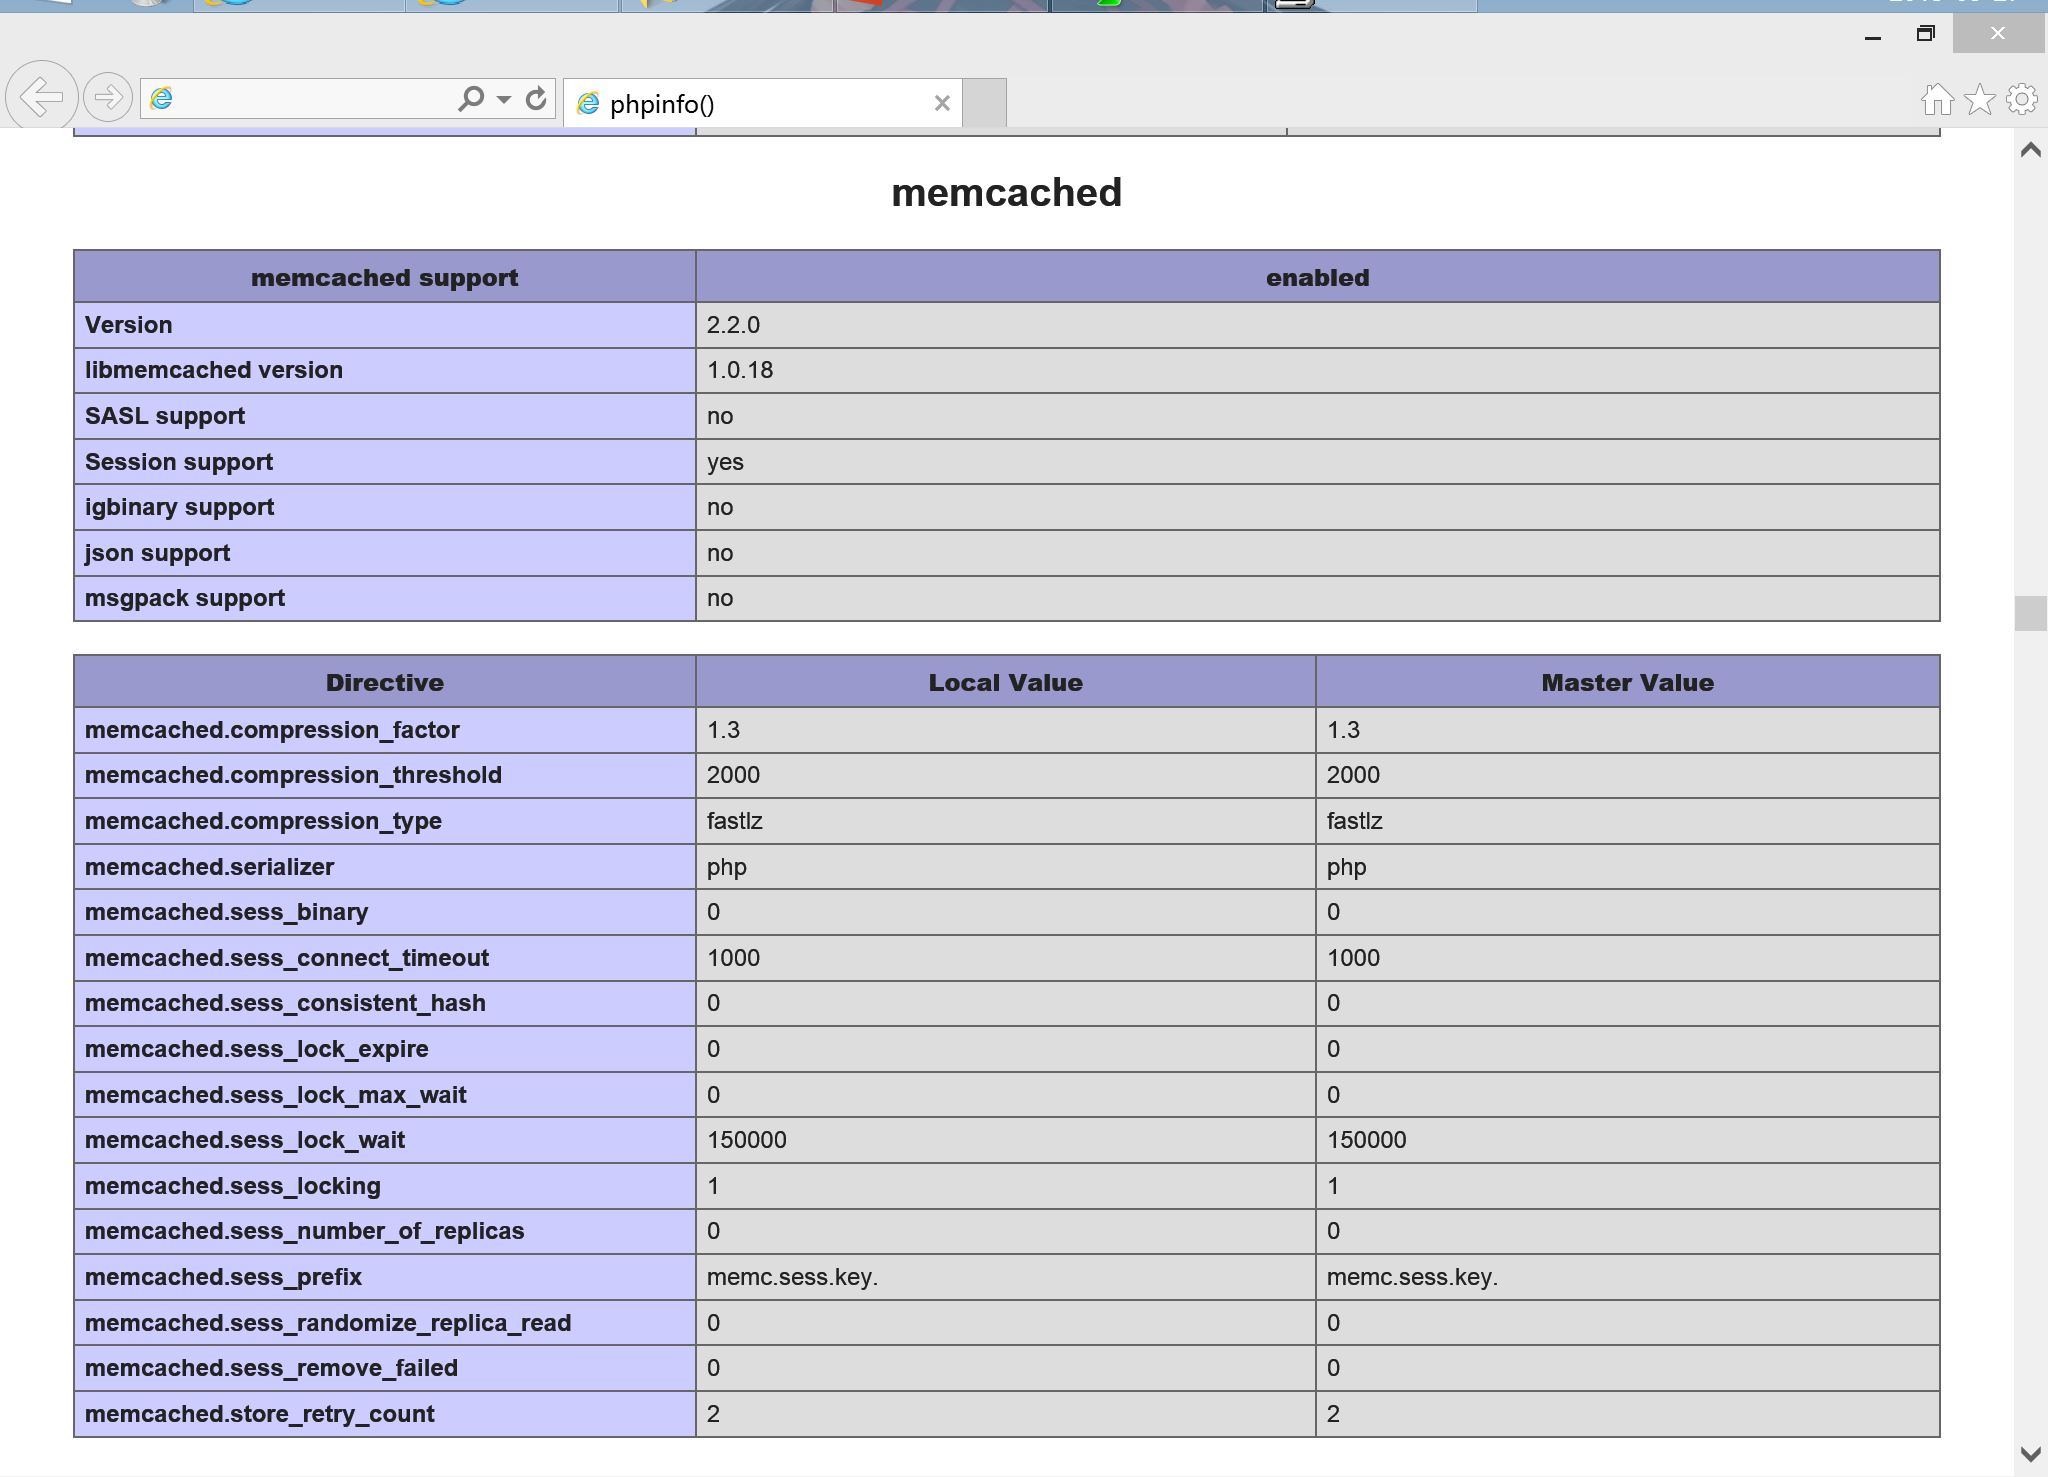2048x1477 pixels.
Task: Click the search magnifier in address bar
Action: coord(471,98)
